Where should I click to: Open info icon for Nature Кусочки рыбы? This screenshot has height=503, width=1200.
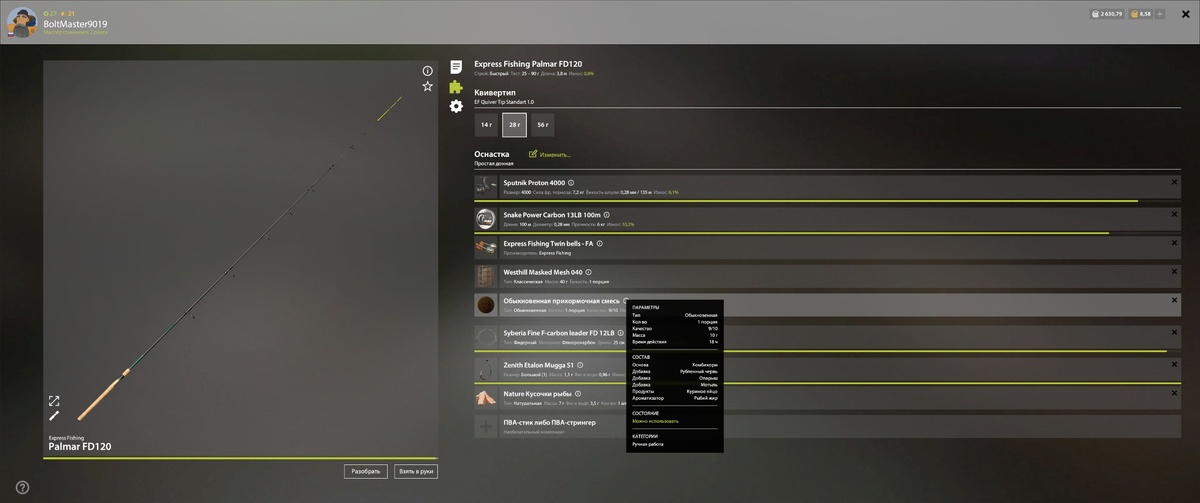click(578, 394)
